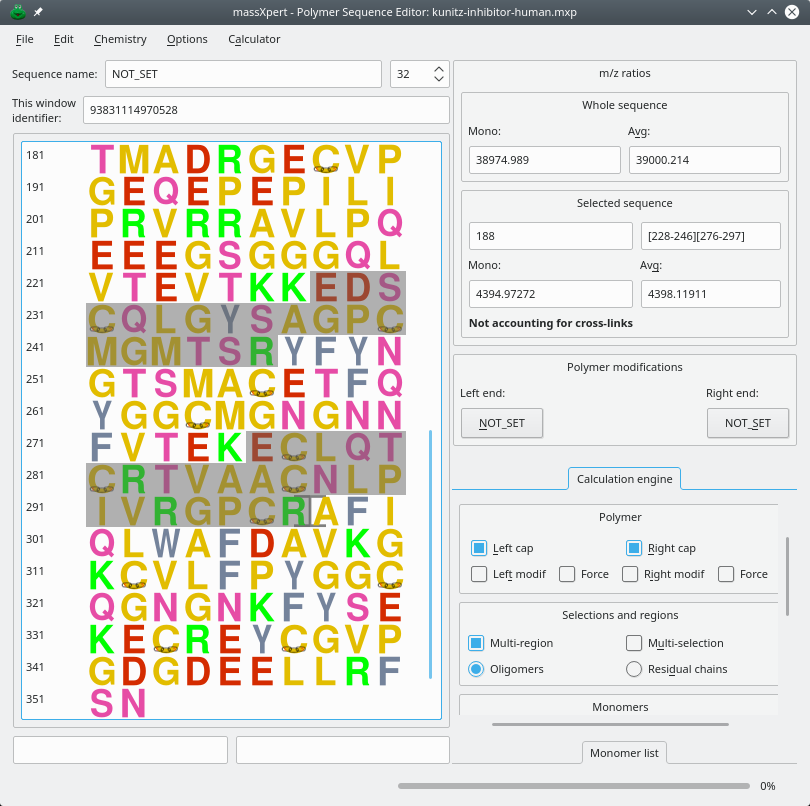
Task: Open the Chemistry menu
Action: (120, 39)
